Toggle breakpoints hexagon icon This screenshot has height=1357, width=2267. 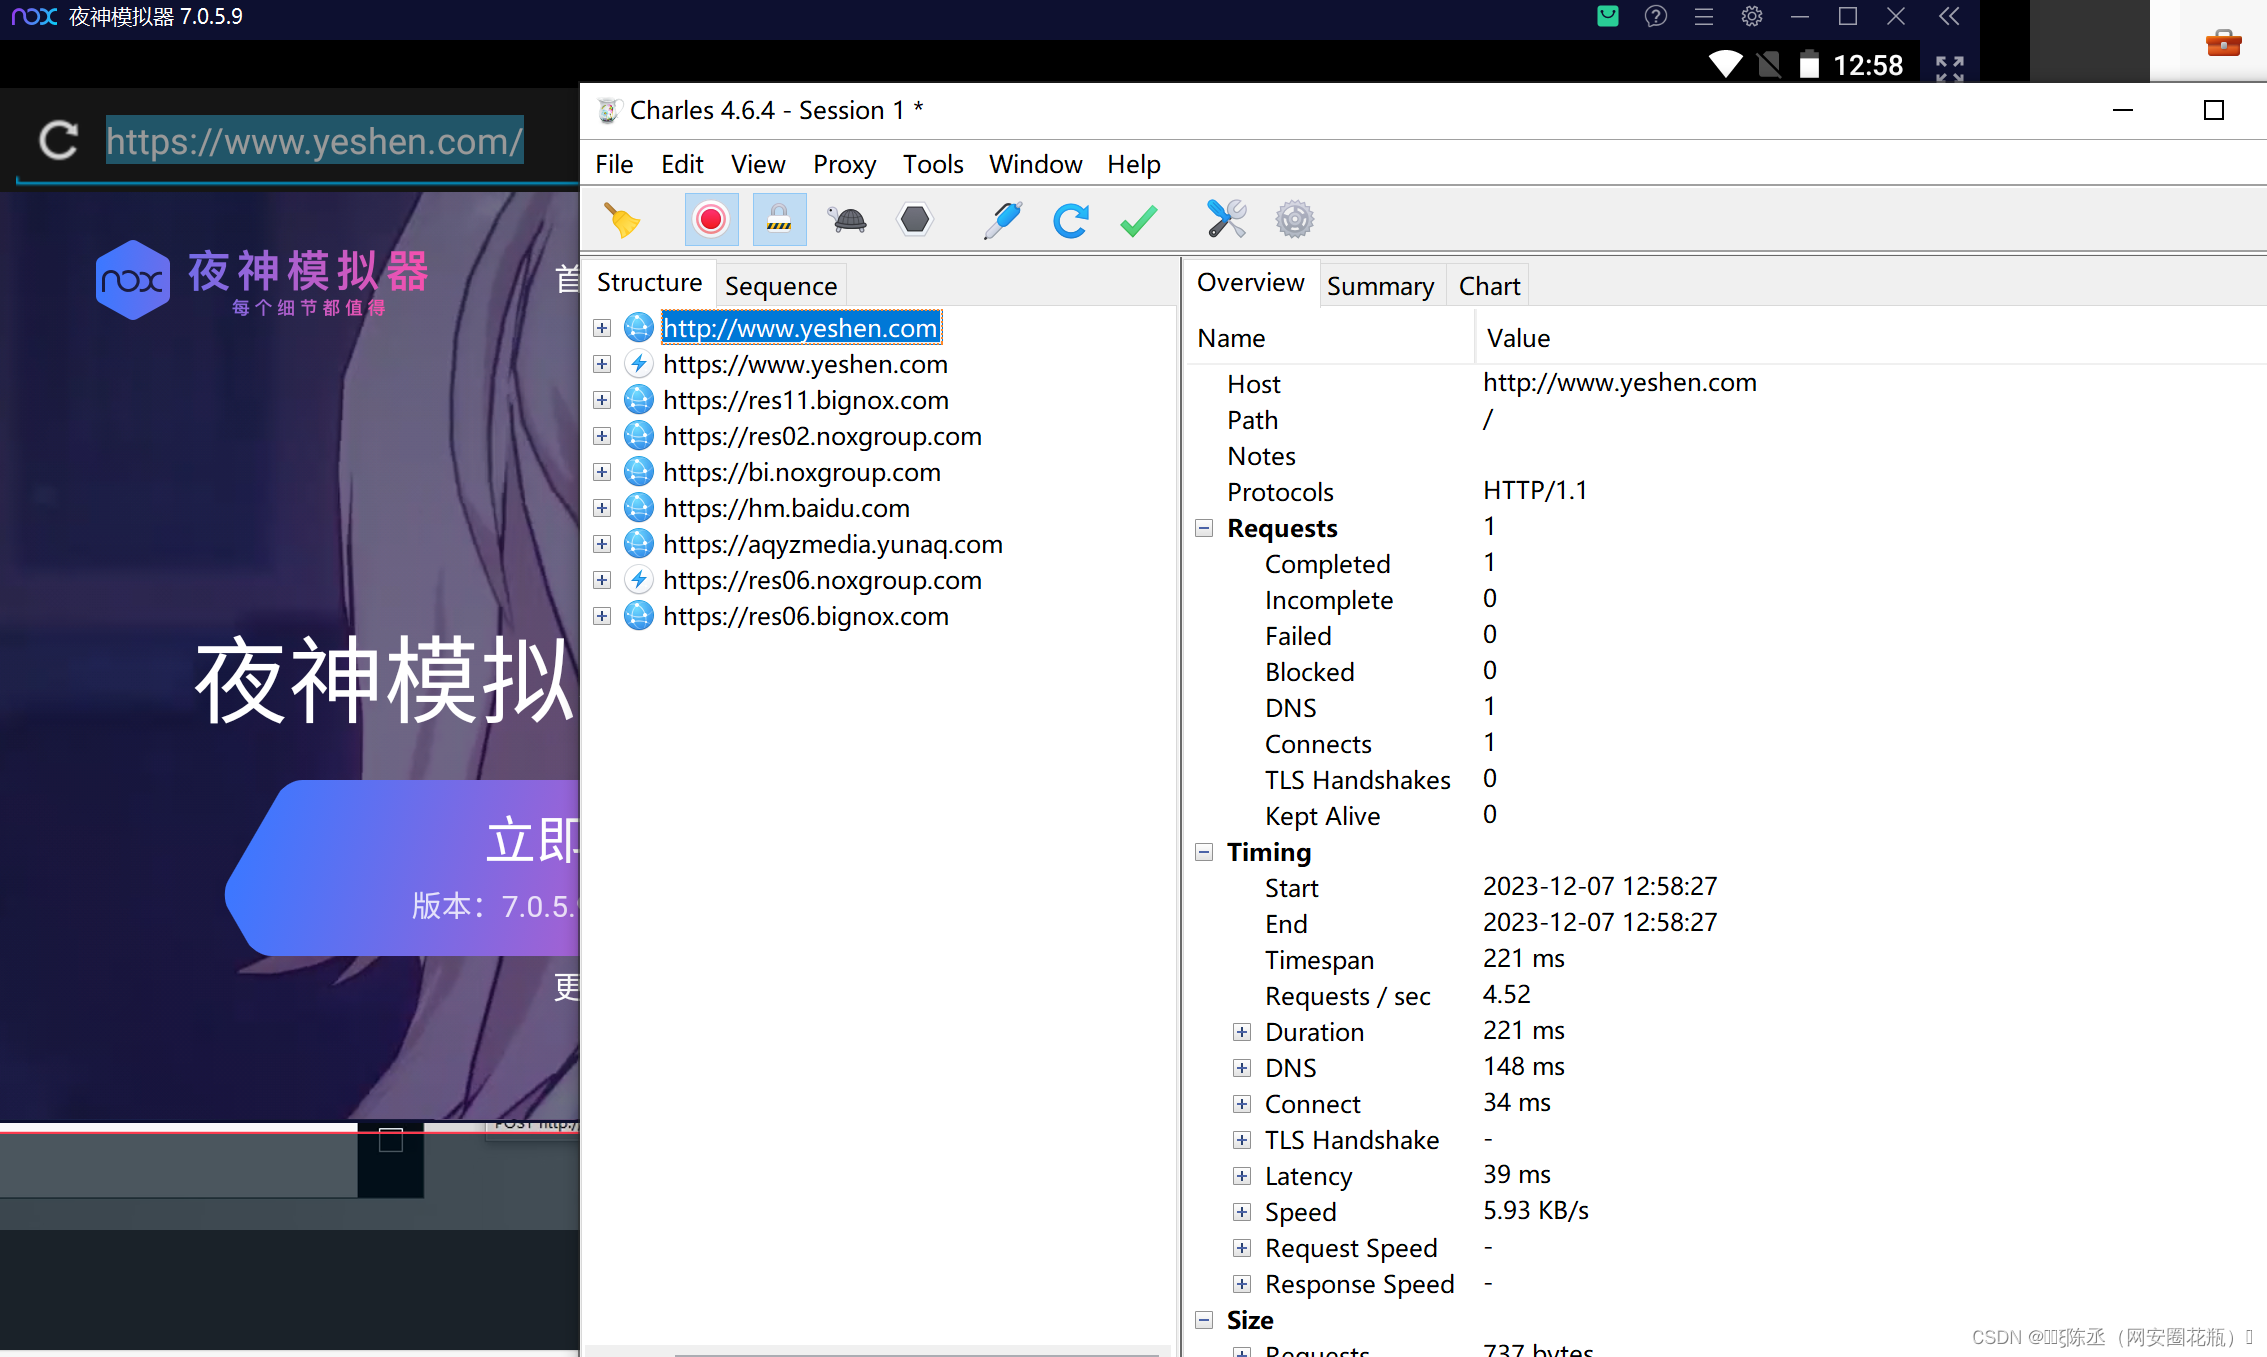point(915,220)
